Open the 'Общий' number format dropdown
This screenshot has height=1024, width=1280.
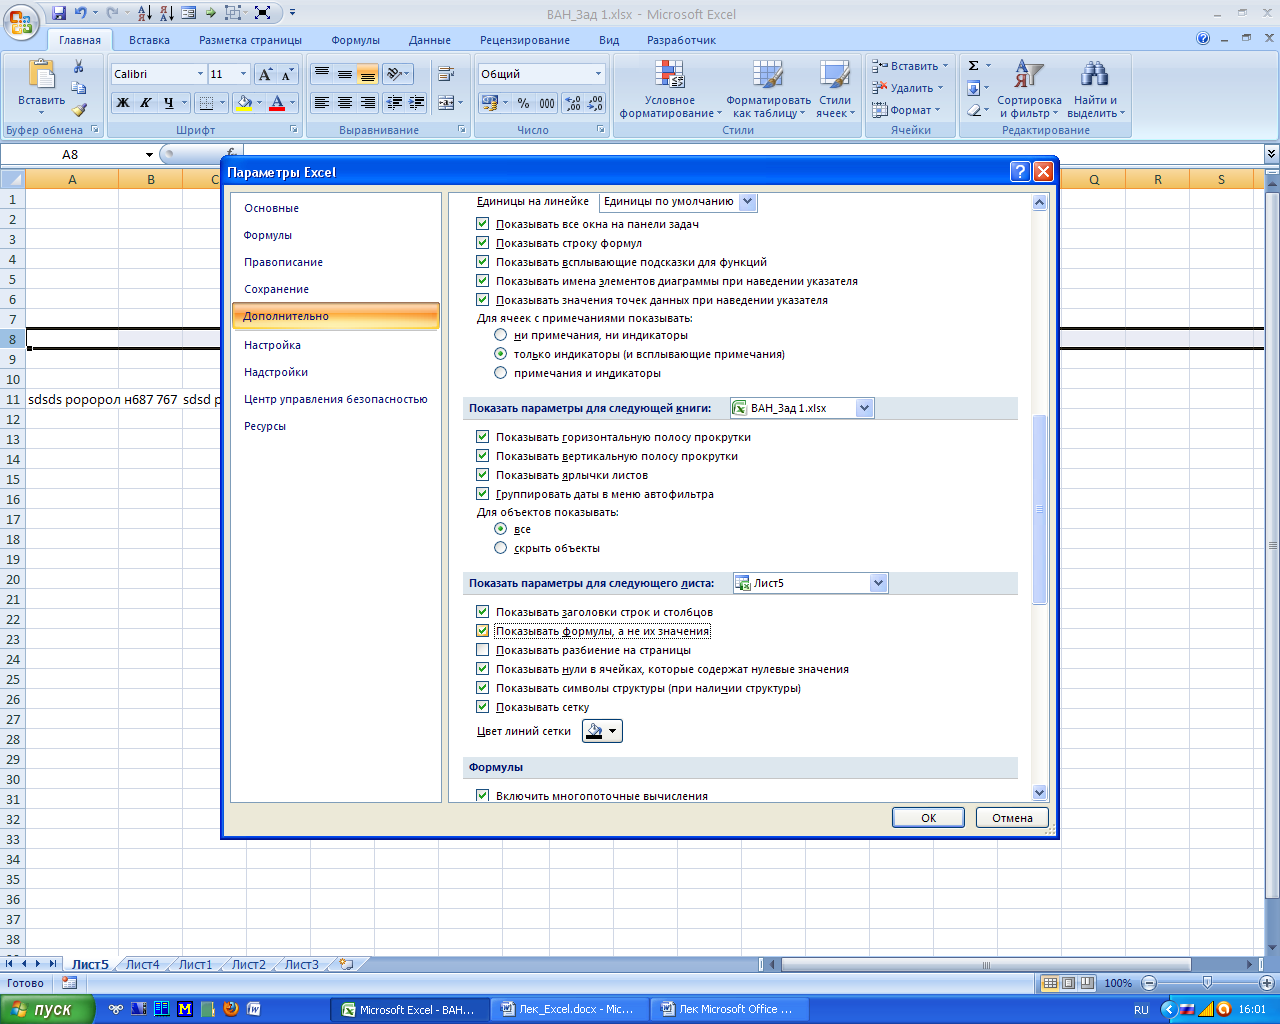pyautogui.click(x=598, y=74)
